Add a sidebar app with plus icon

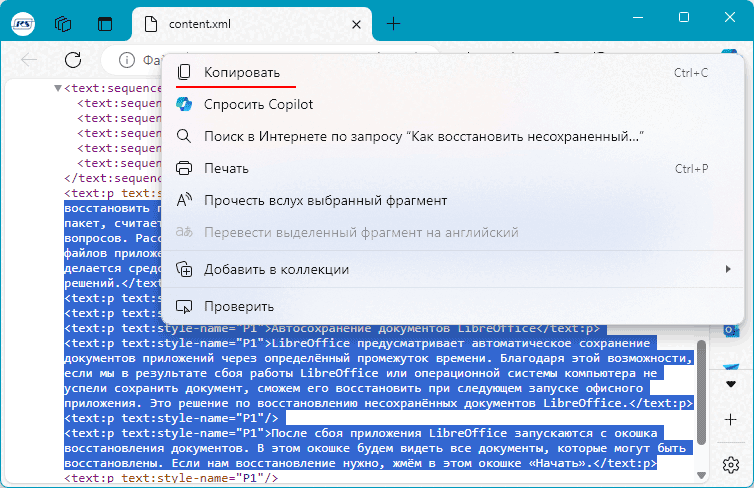731,419
